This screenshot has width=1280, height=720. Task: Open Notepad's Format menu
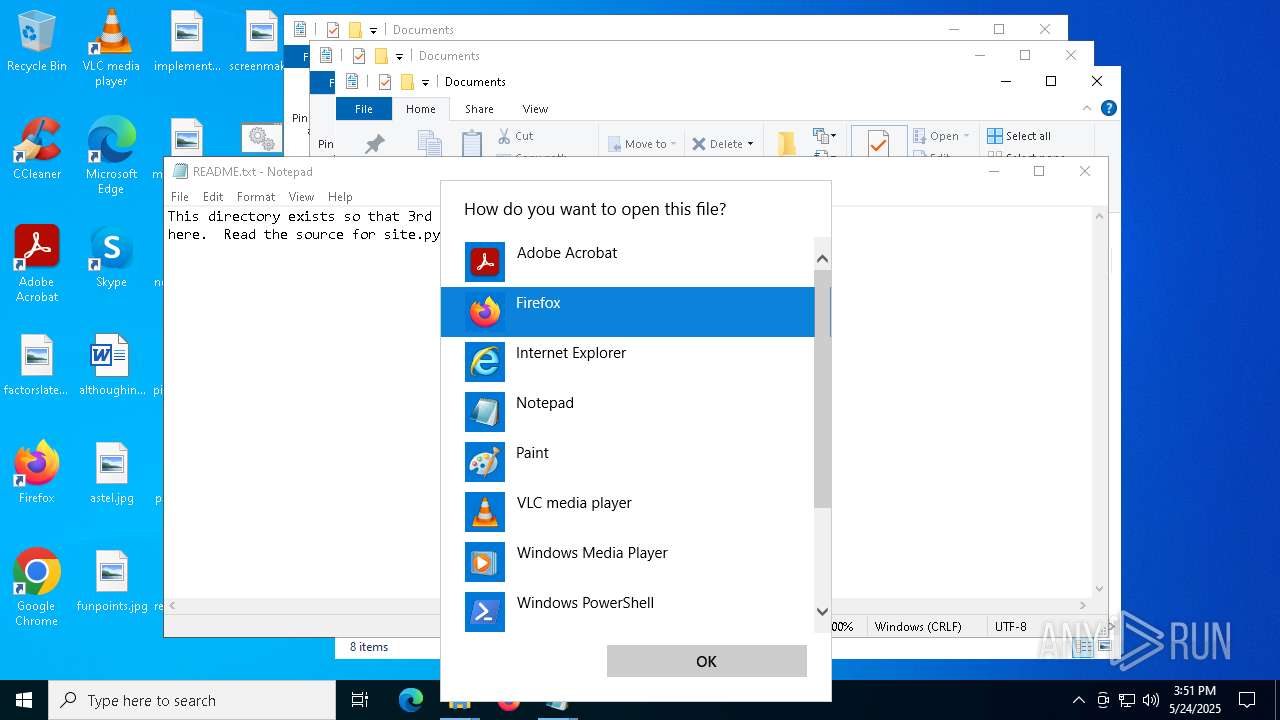(x=256, y=197)
